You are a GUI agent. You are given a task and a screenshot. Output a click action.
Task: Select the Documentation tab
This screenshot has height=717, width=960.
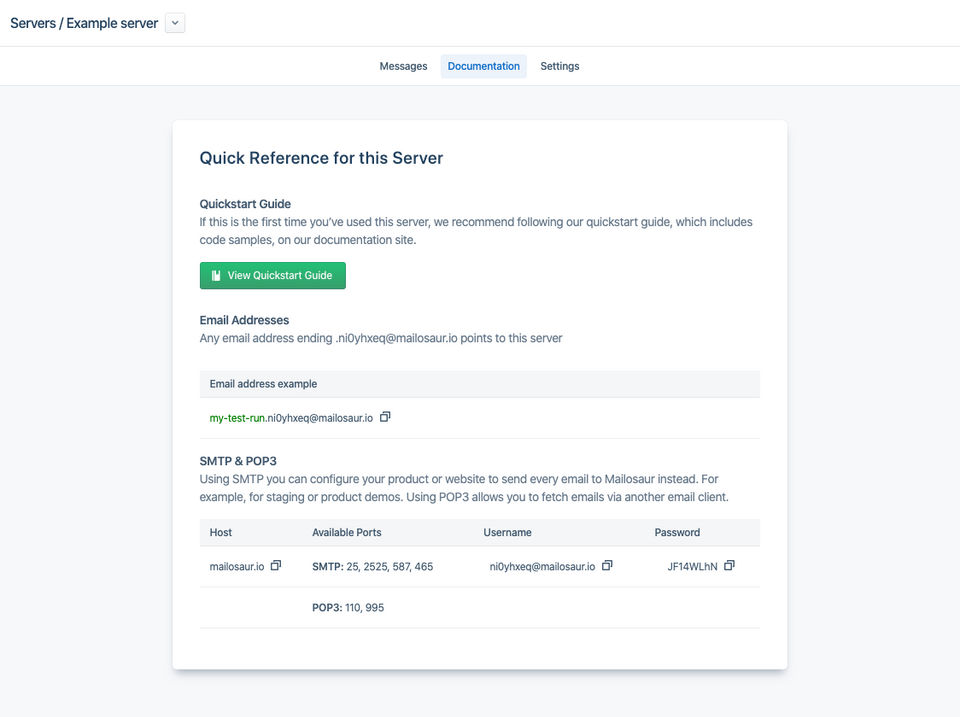[484, 66]
